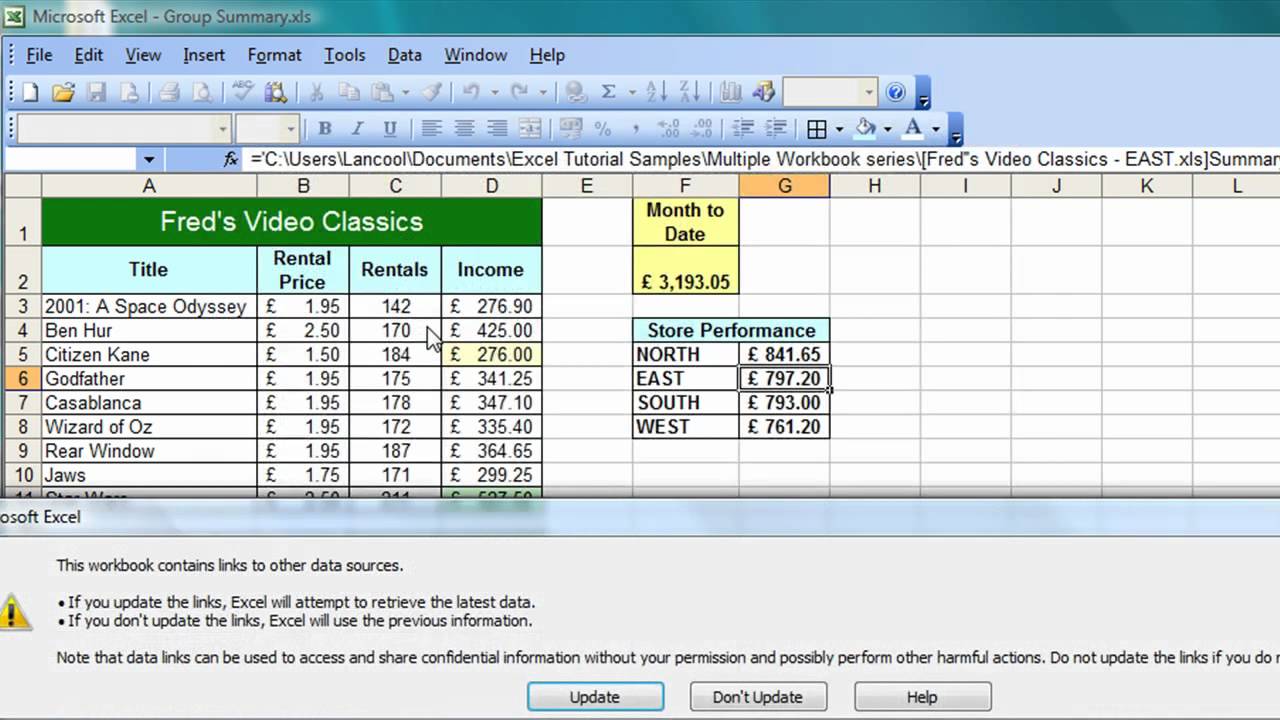1280x720 pixels.
Task: Open Print Preview
Action: [201, 93]
